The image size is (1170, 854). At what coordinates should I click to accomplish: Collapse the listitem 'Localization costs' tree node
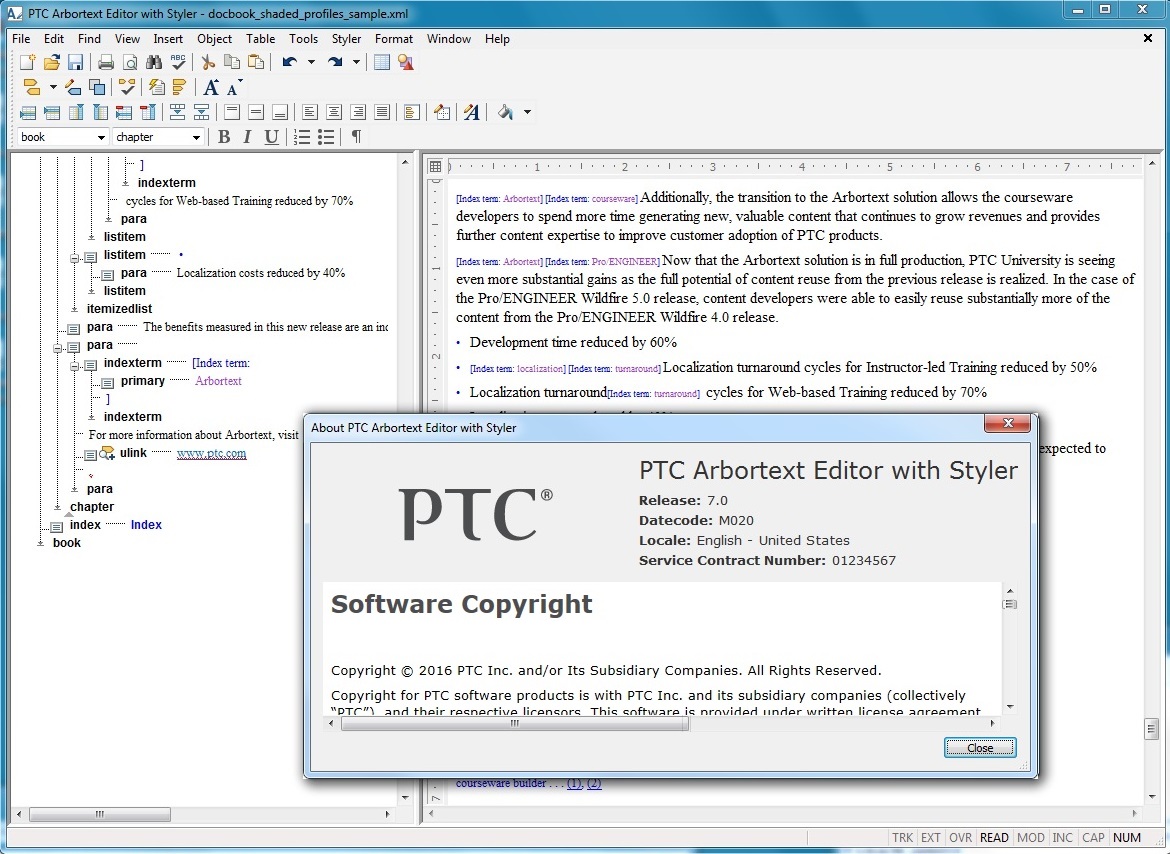coord(74,258)
